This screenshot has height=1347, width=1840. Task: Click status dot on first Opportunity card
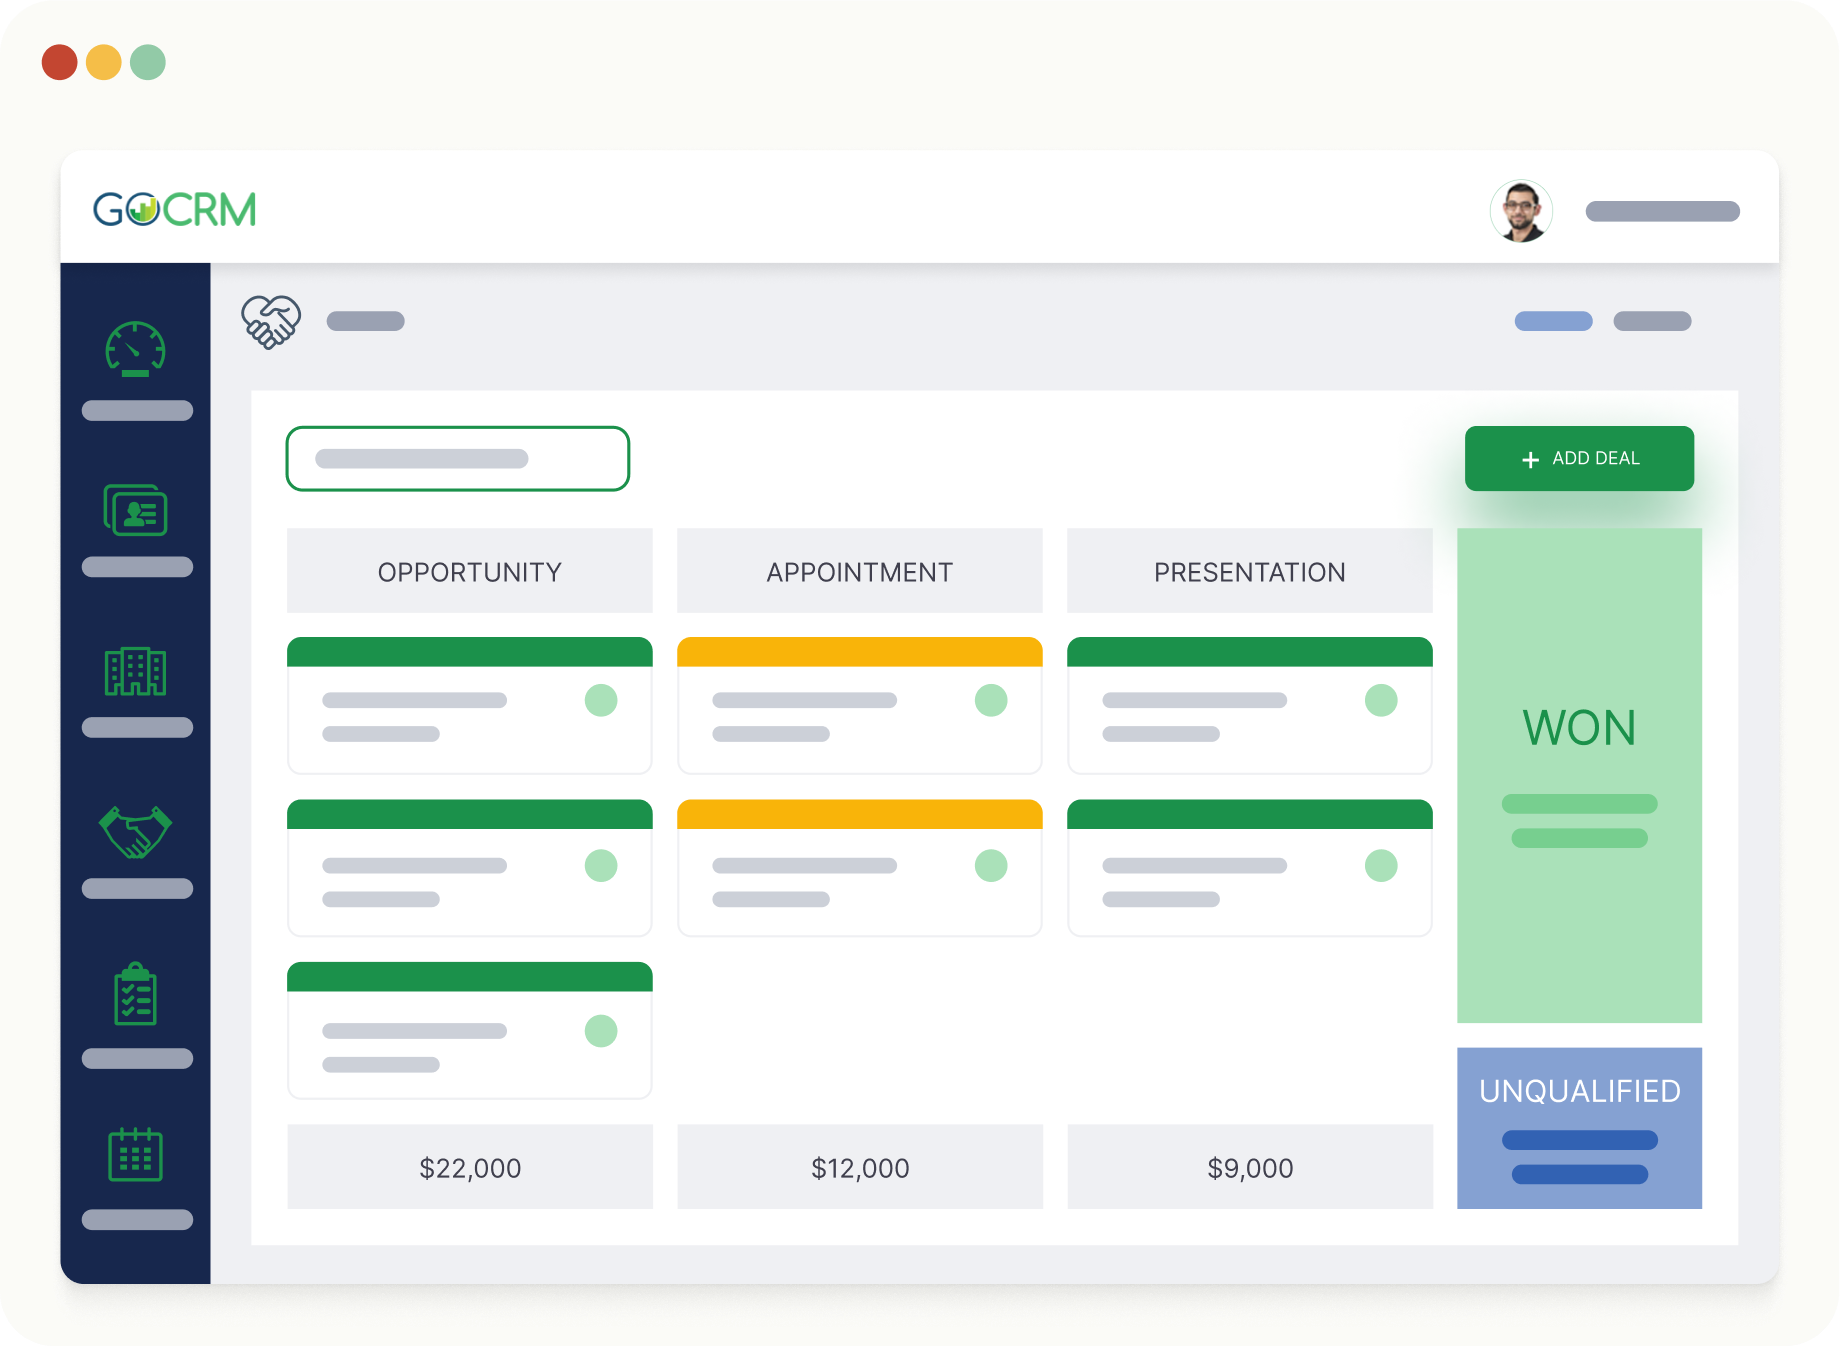point(601,700)
